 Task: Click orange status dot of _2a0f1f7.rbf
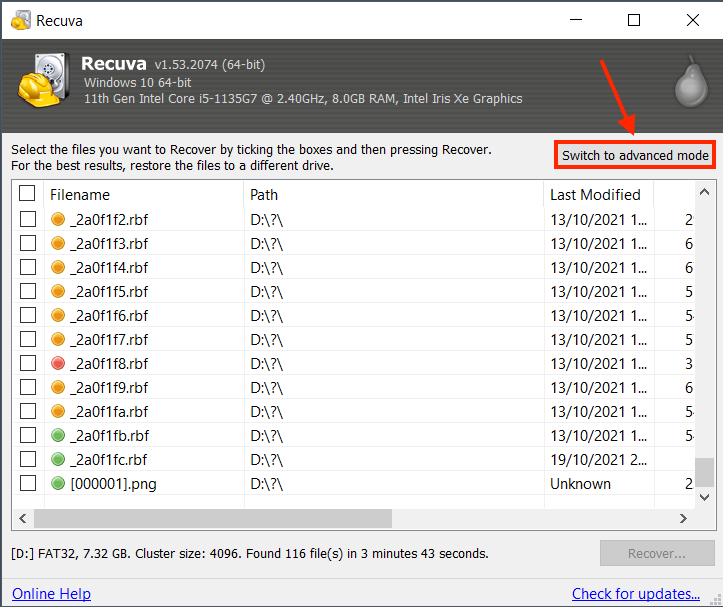(x=58, y=339)
